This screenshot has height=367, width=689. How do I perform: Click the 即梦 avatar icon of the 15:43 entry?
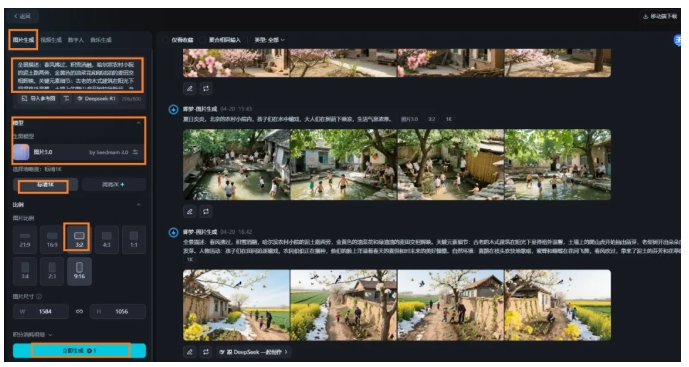coord(174,109)
